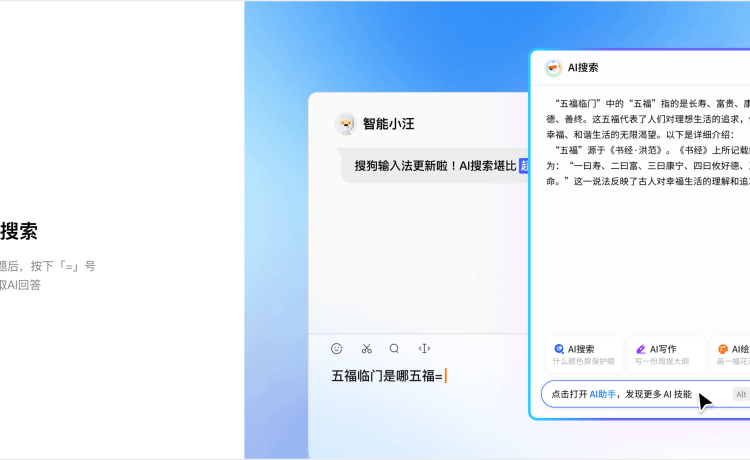Click into the 五福临门是哪五福= text field

419,376
